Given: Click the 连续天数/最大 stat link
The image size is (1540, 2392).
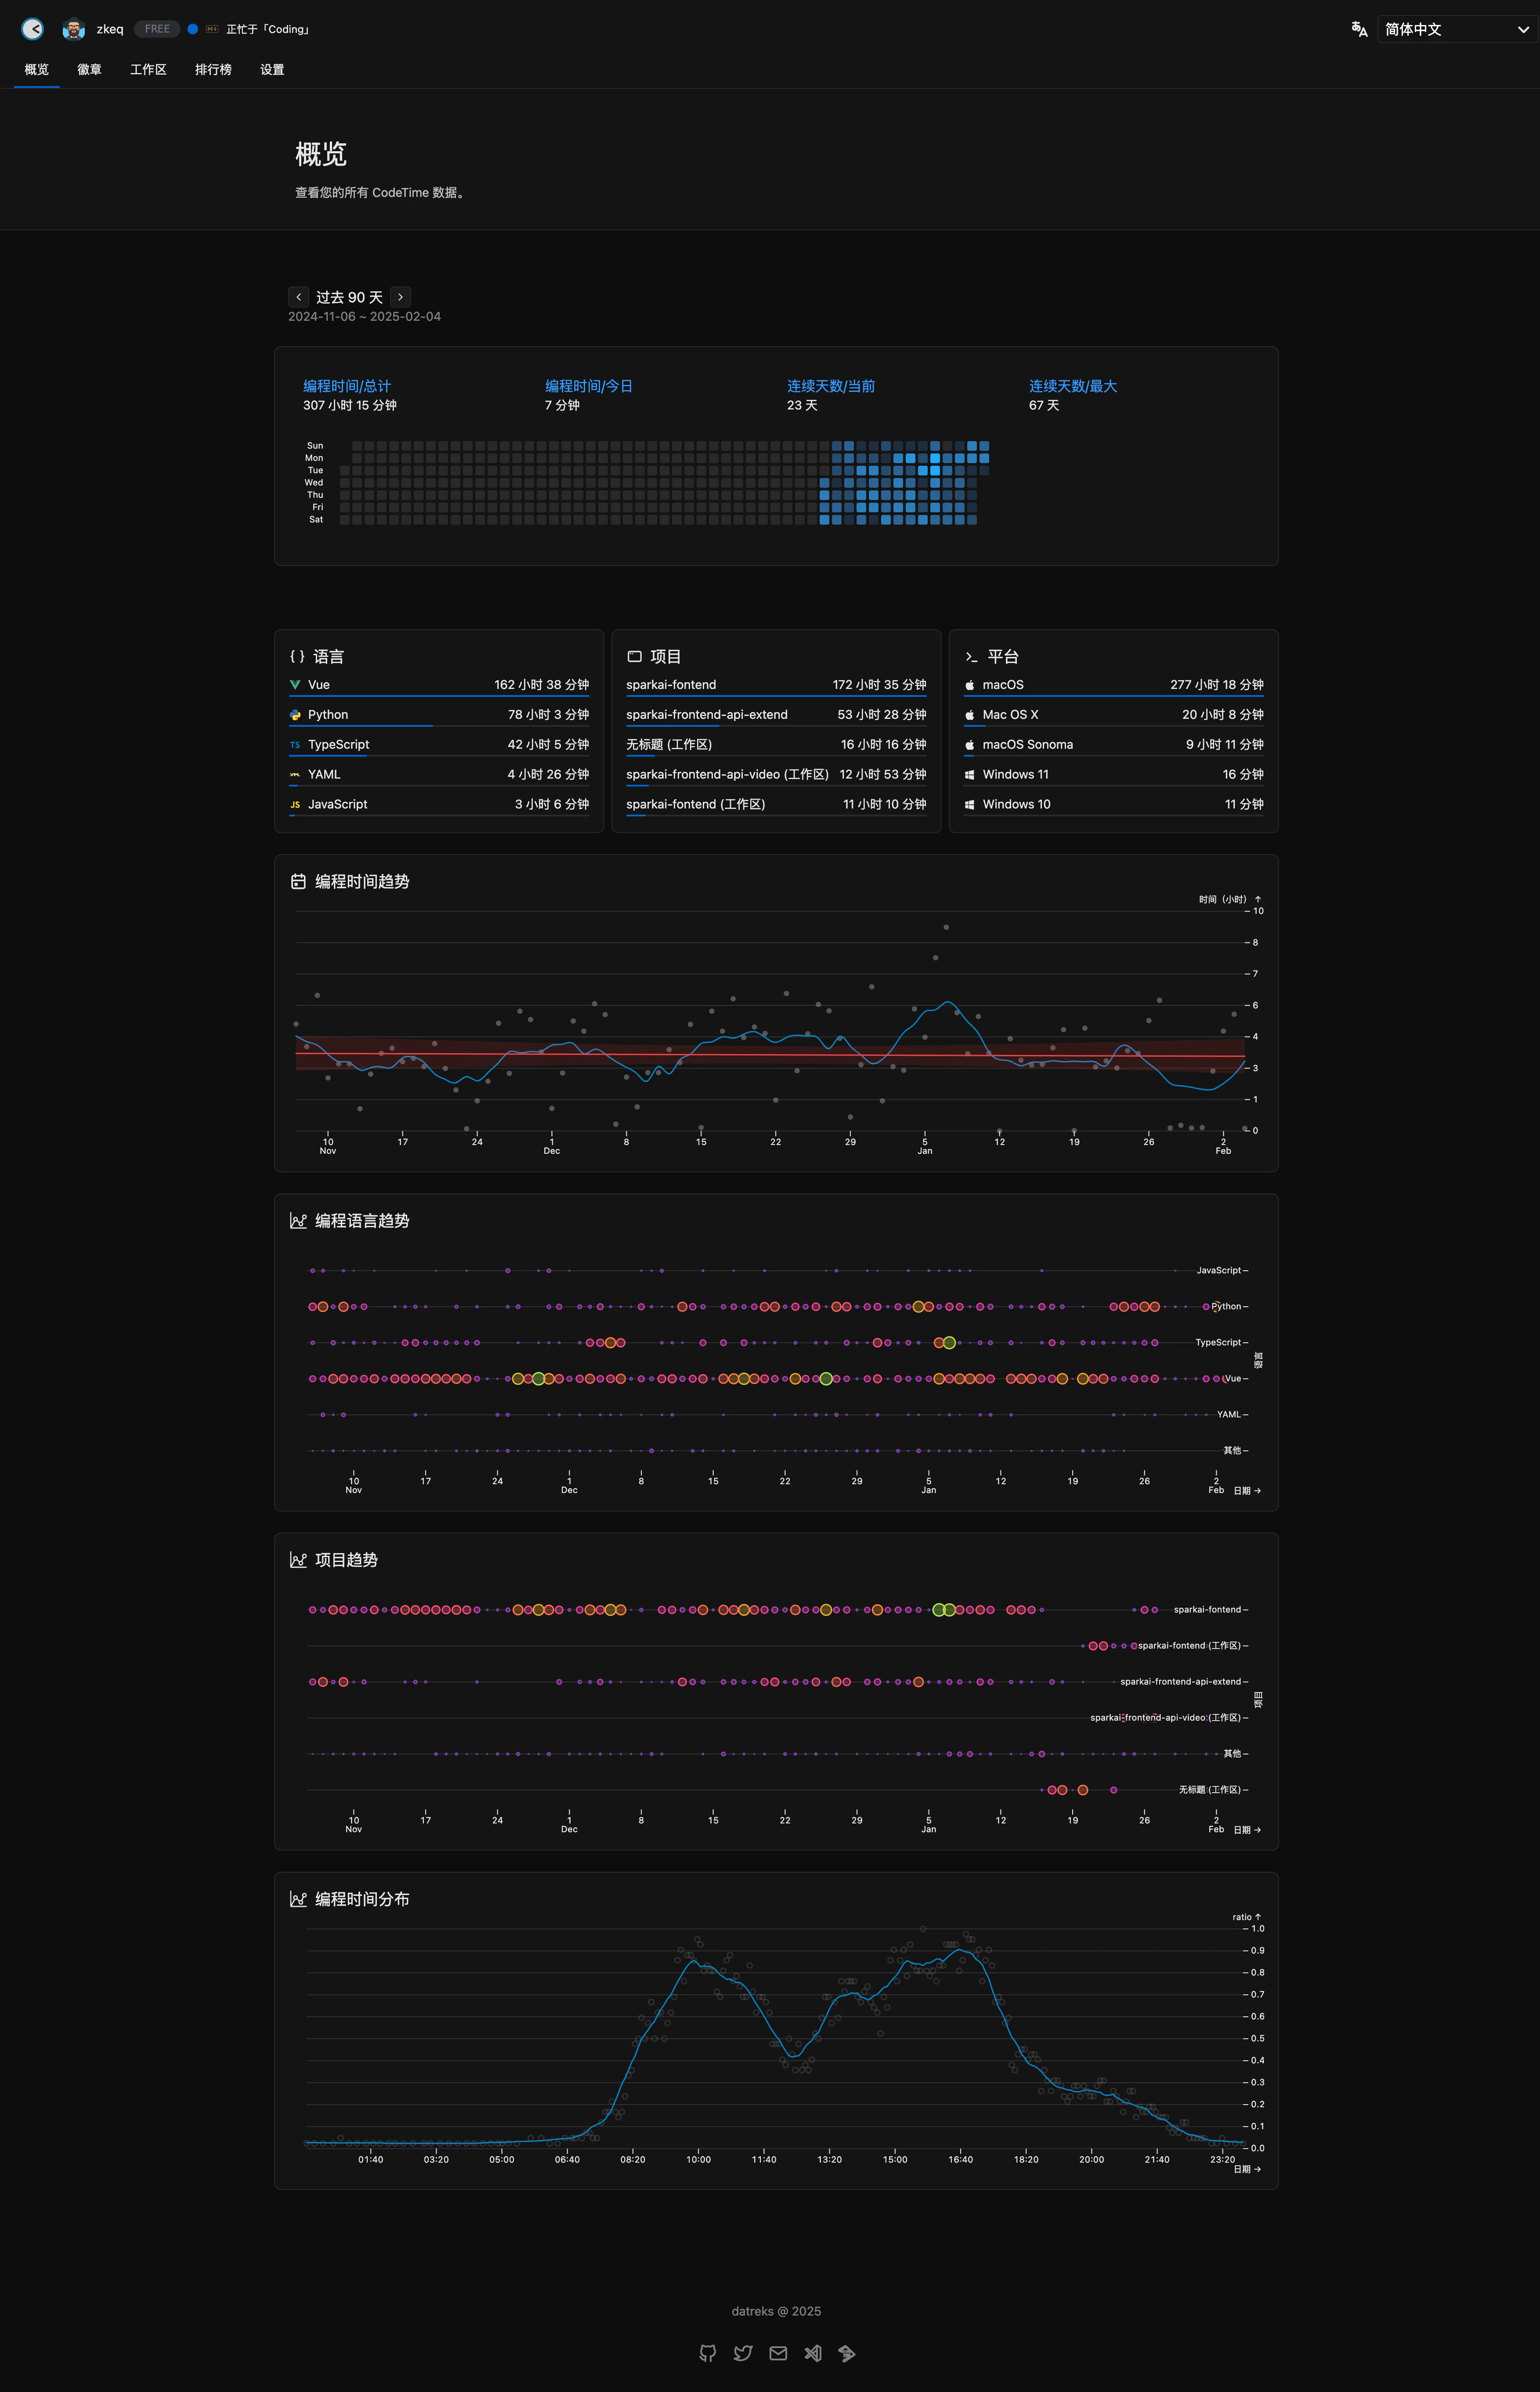Looking at the screenshot, I should point(1073,386).
